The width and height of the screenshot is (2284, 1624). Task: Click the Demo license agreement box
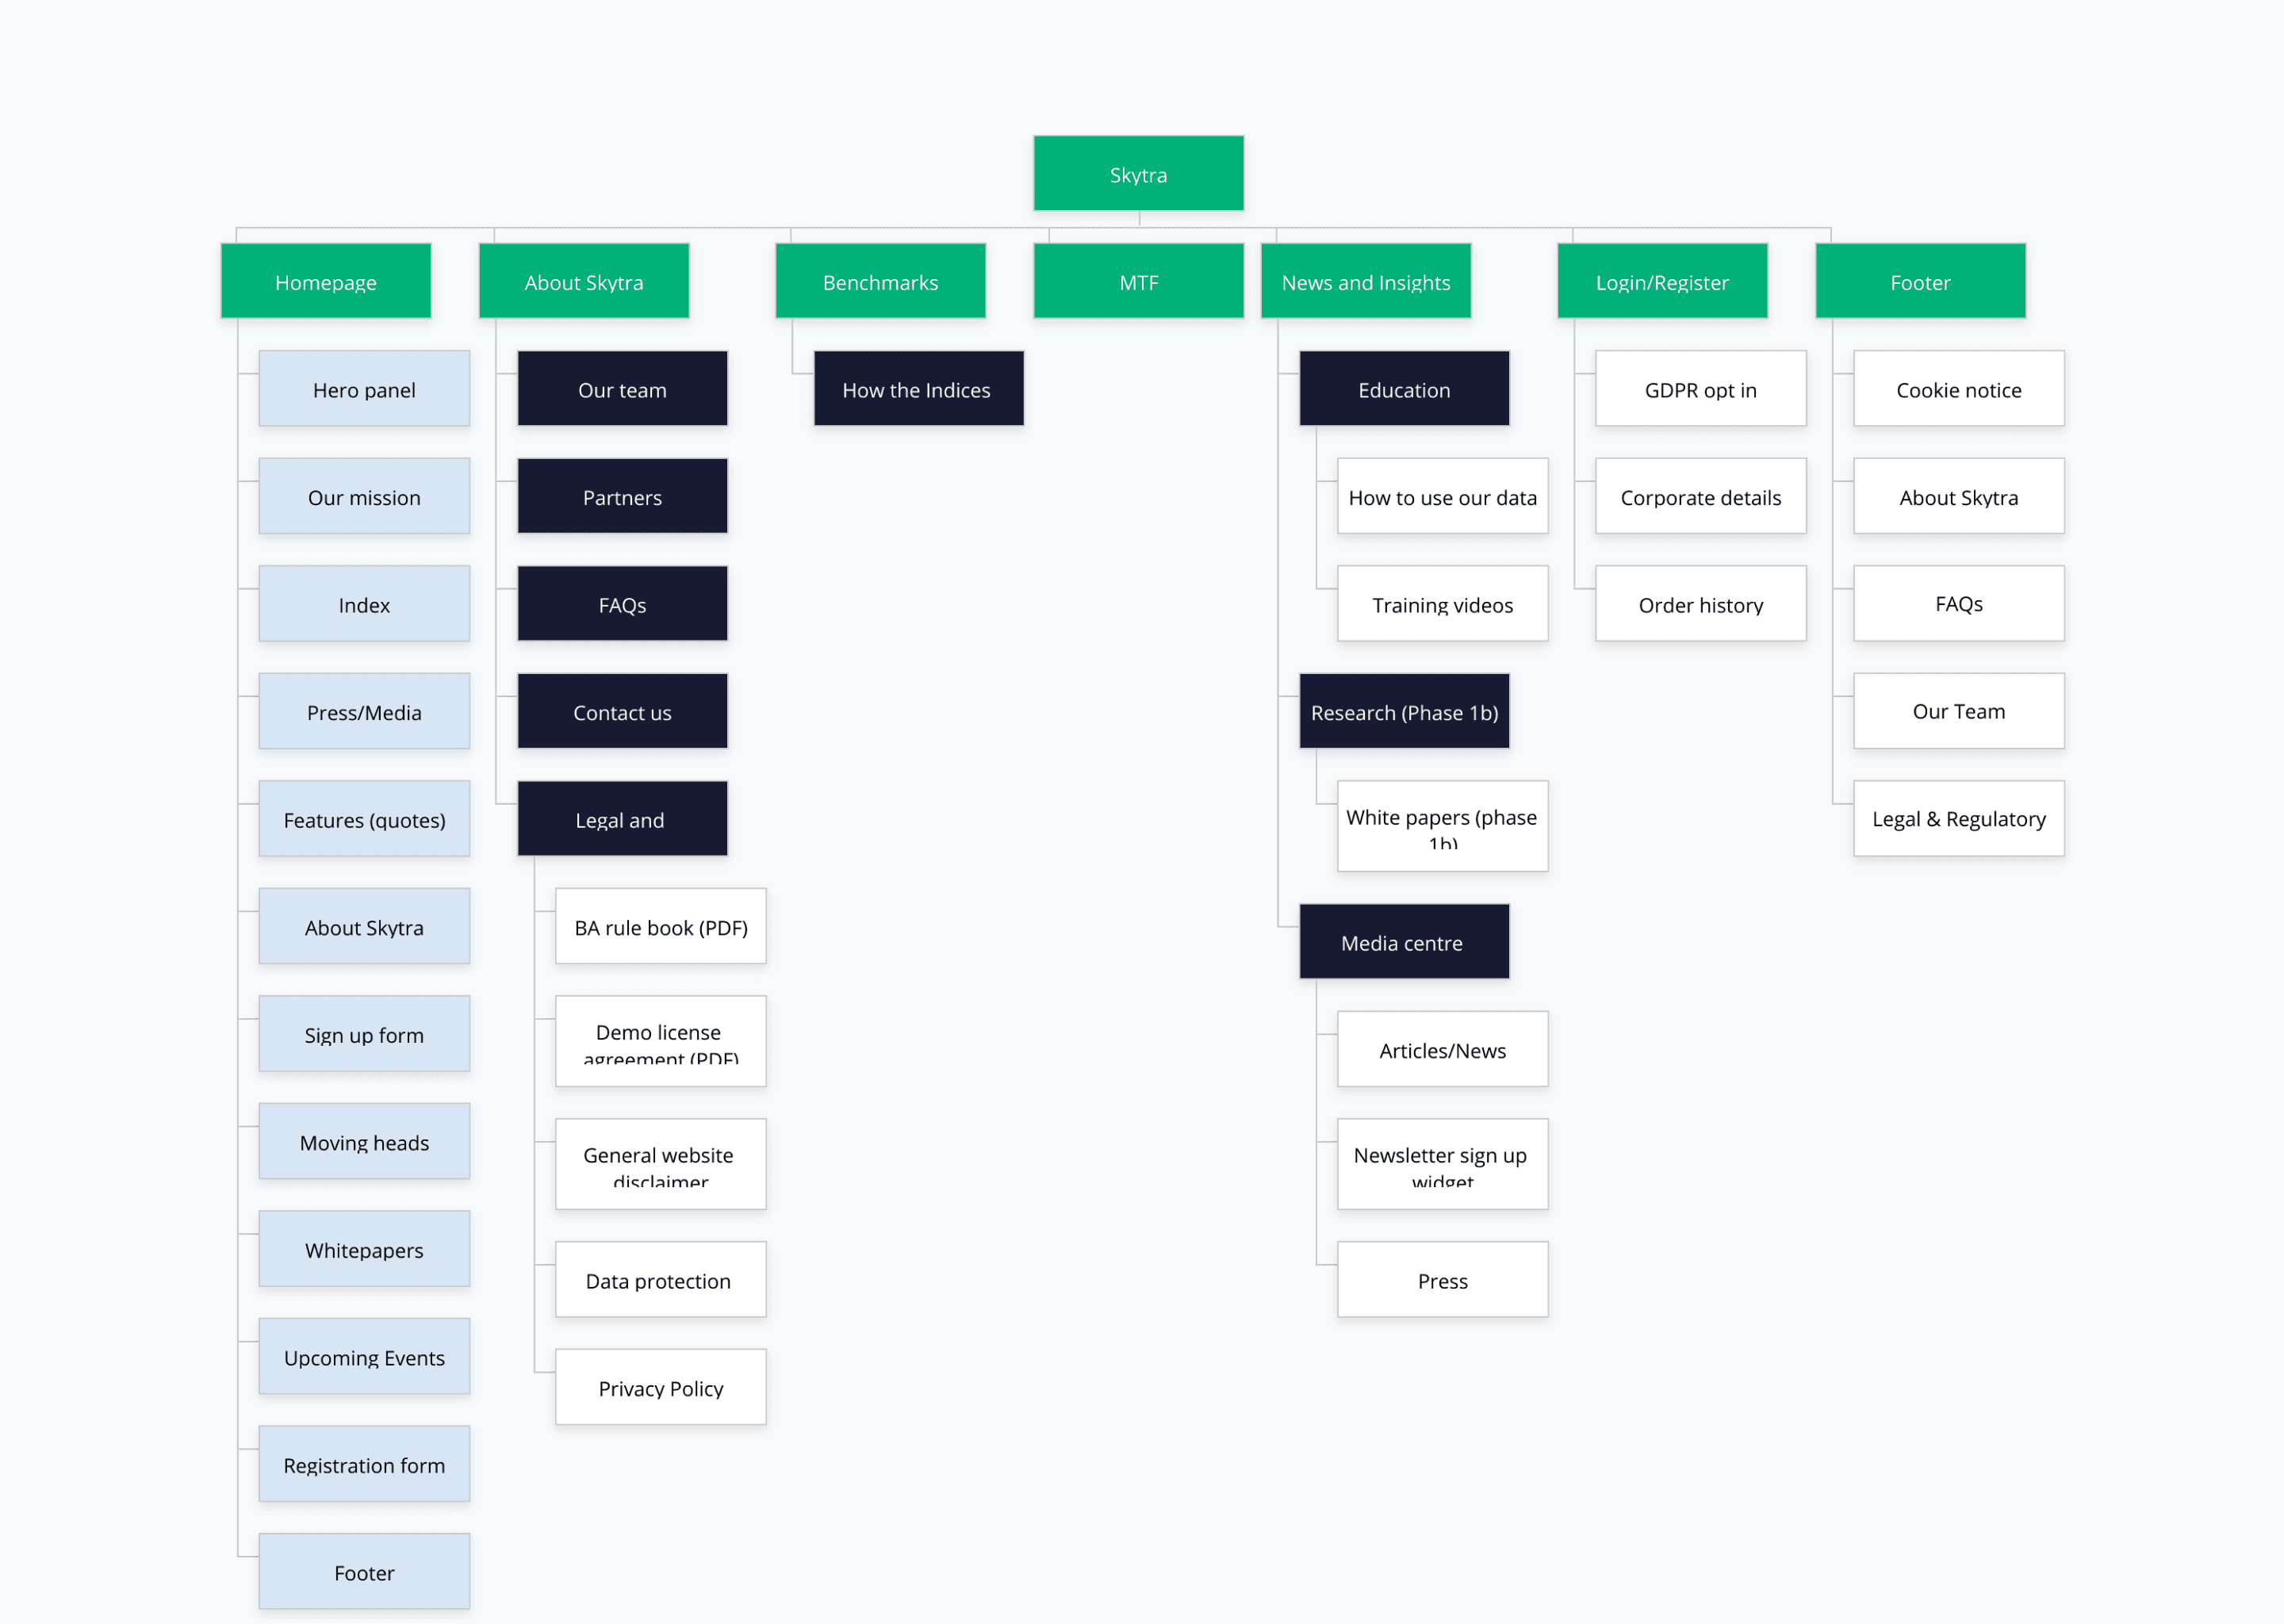[x=660, y=1041]
